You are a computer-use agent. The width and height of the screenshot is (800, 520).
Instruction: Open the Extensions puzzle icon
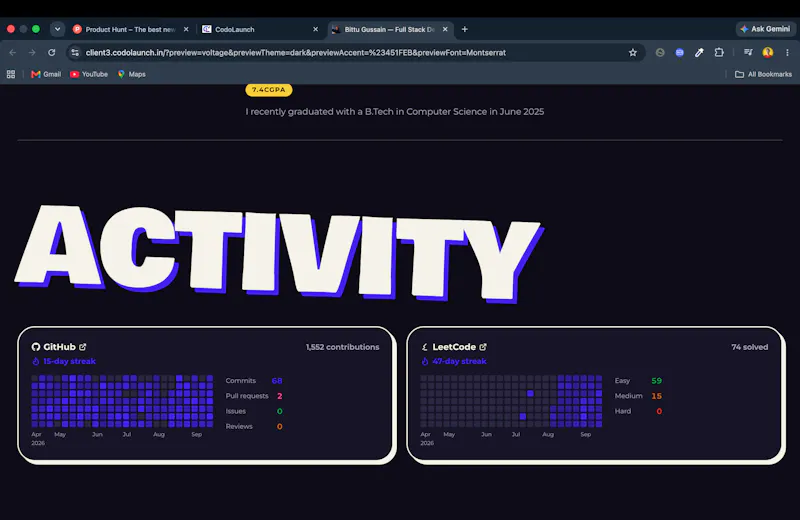tap(719, 52)
